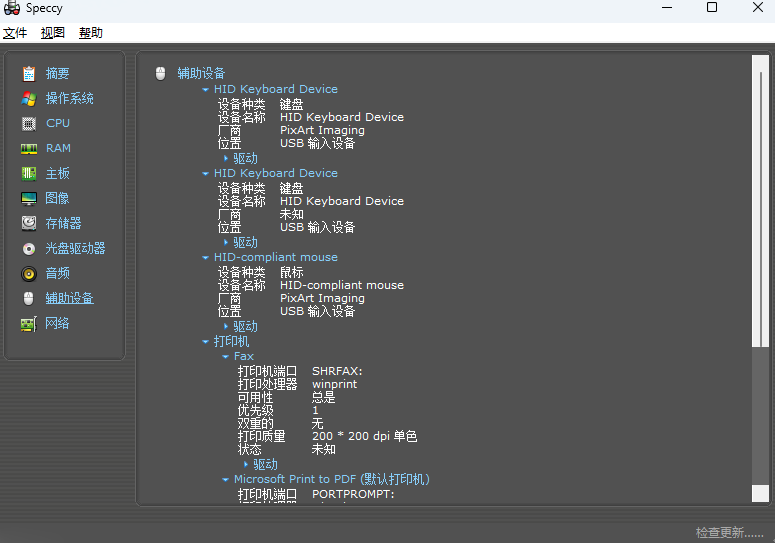Image resolution: width=775 pixels, height=543 pixels.
Task: Collapse Microsoft Print to PDF node
Action: click(225, 480)
